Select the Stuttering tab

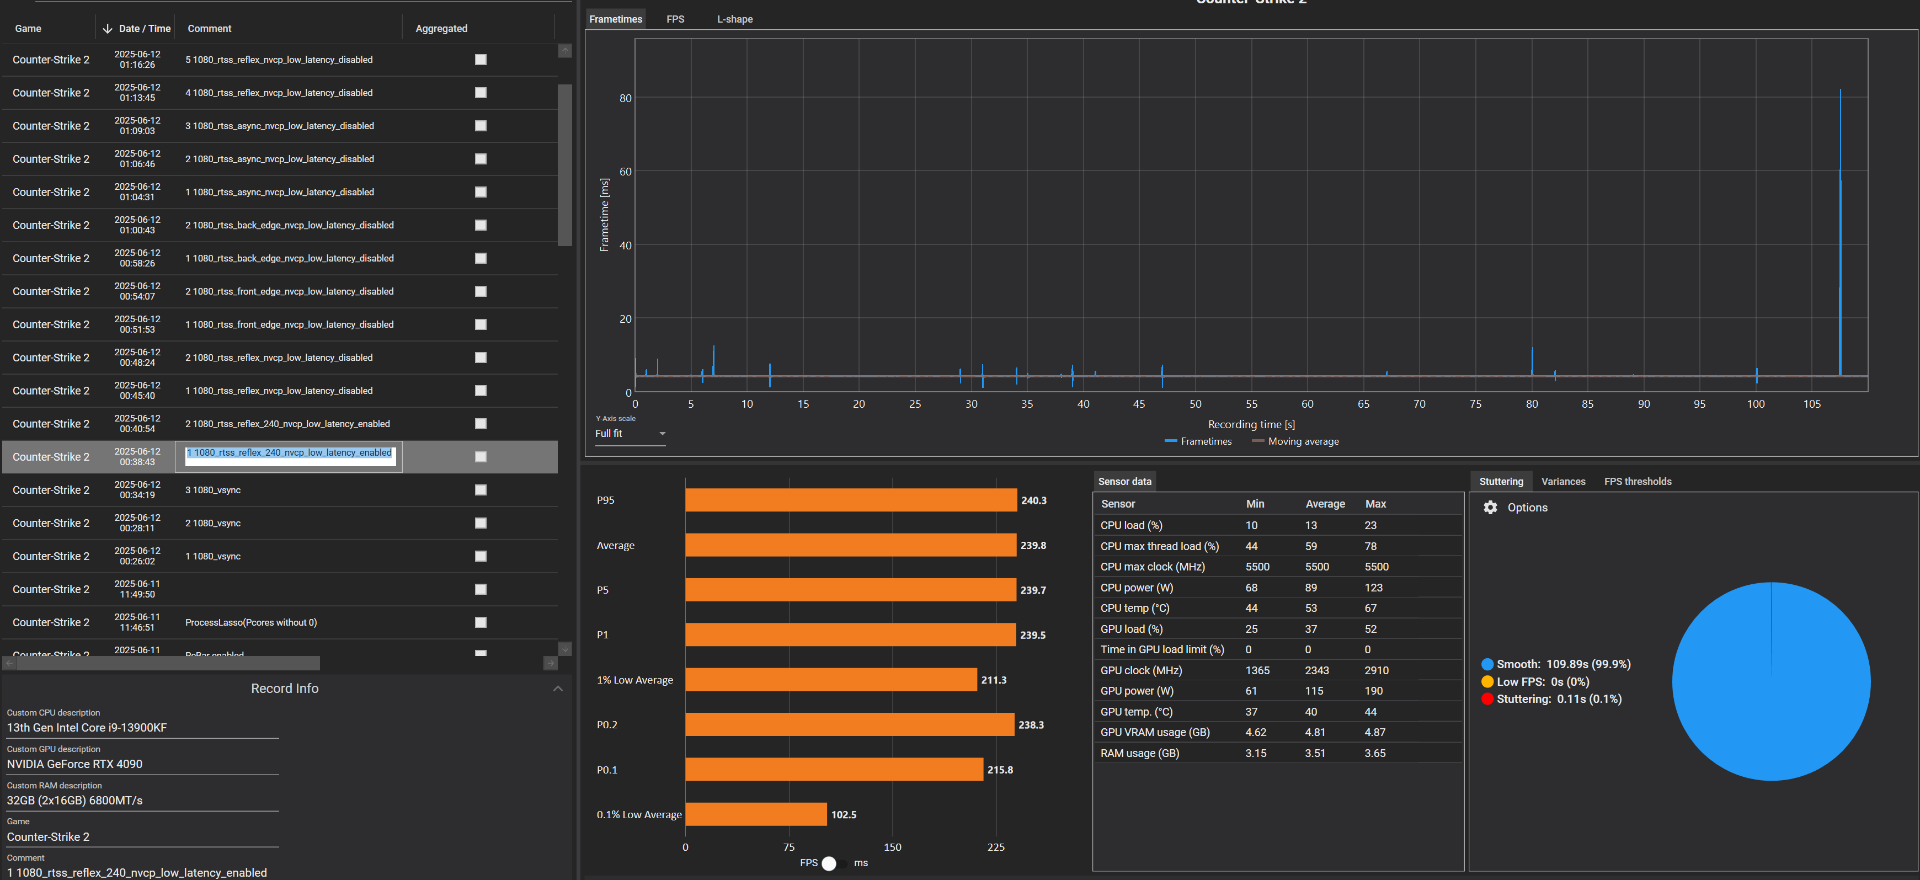(1501, 482)
